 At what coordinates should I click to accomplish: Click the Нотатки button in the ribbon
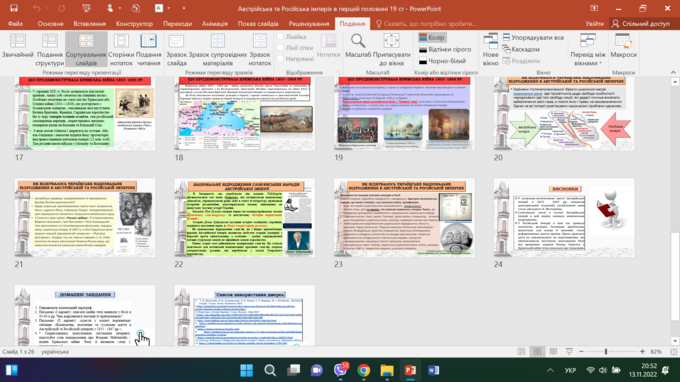coord(328,46)
